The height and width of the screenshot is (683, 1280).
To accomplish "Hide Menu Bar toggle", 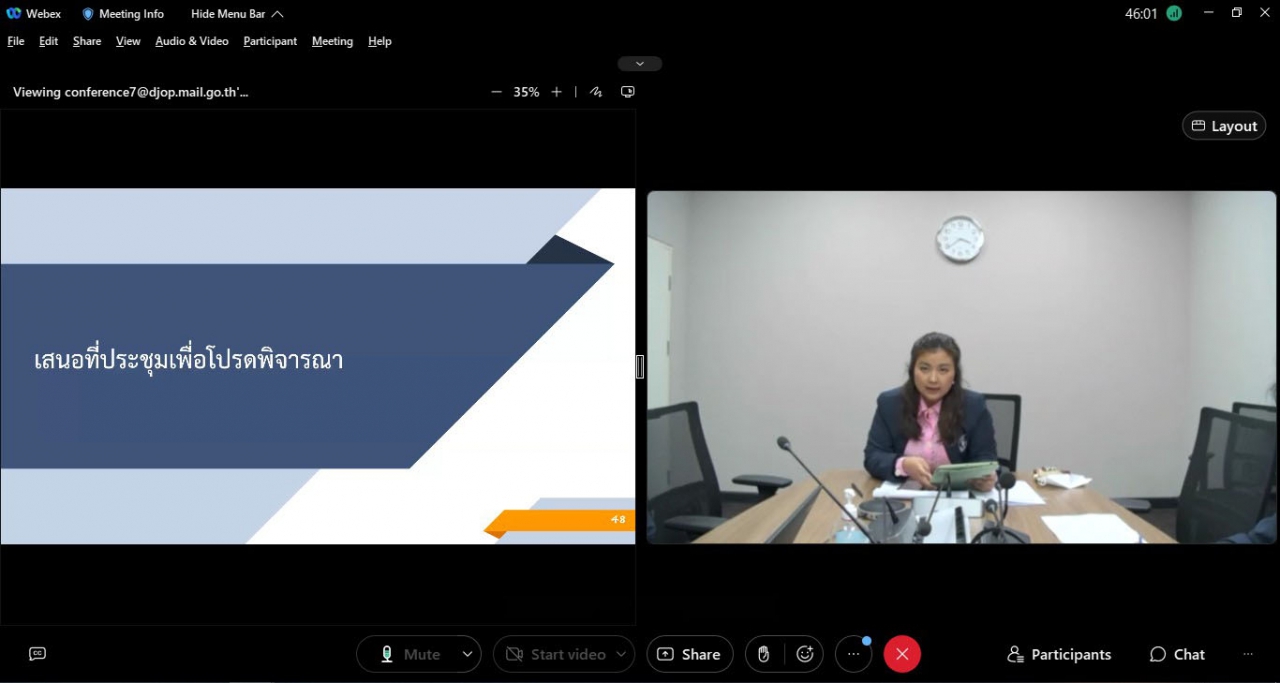I will pos(237,14).
